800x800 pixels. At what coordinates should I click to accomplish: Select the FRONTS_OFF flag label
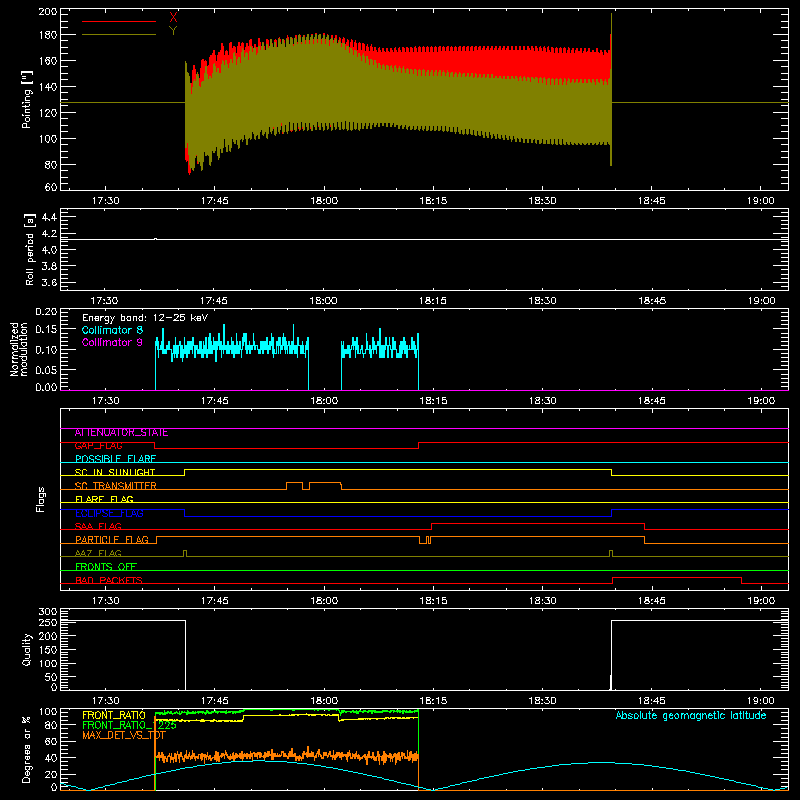pyautogui.click(x=106, y=567)
